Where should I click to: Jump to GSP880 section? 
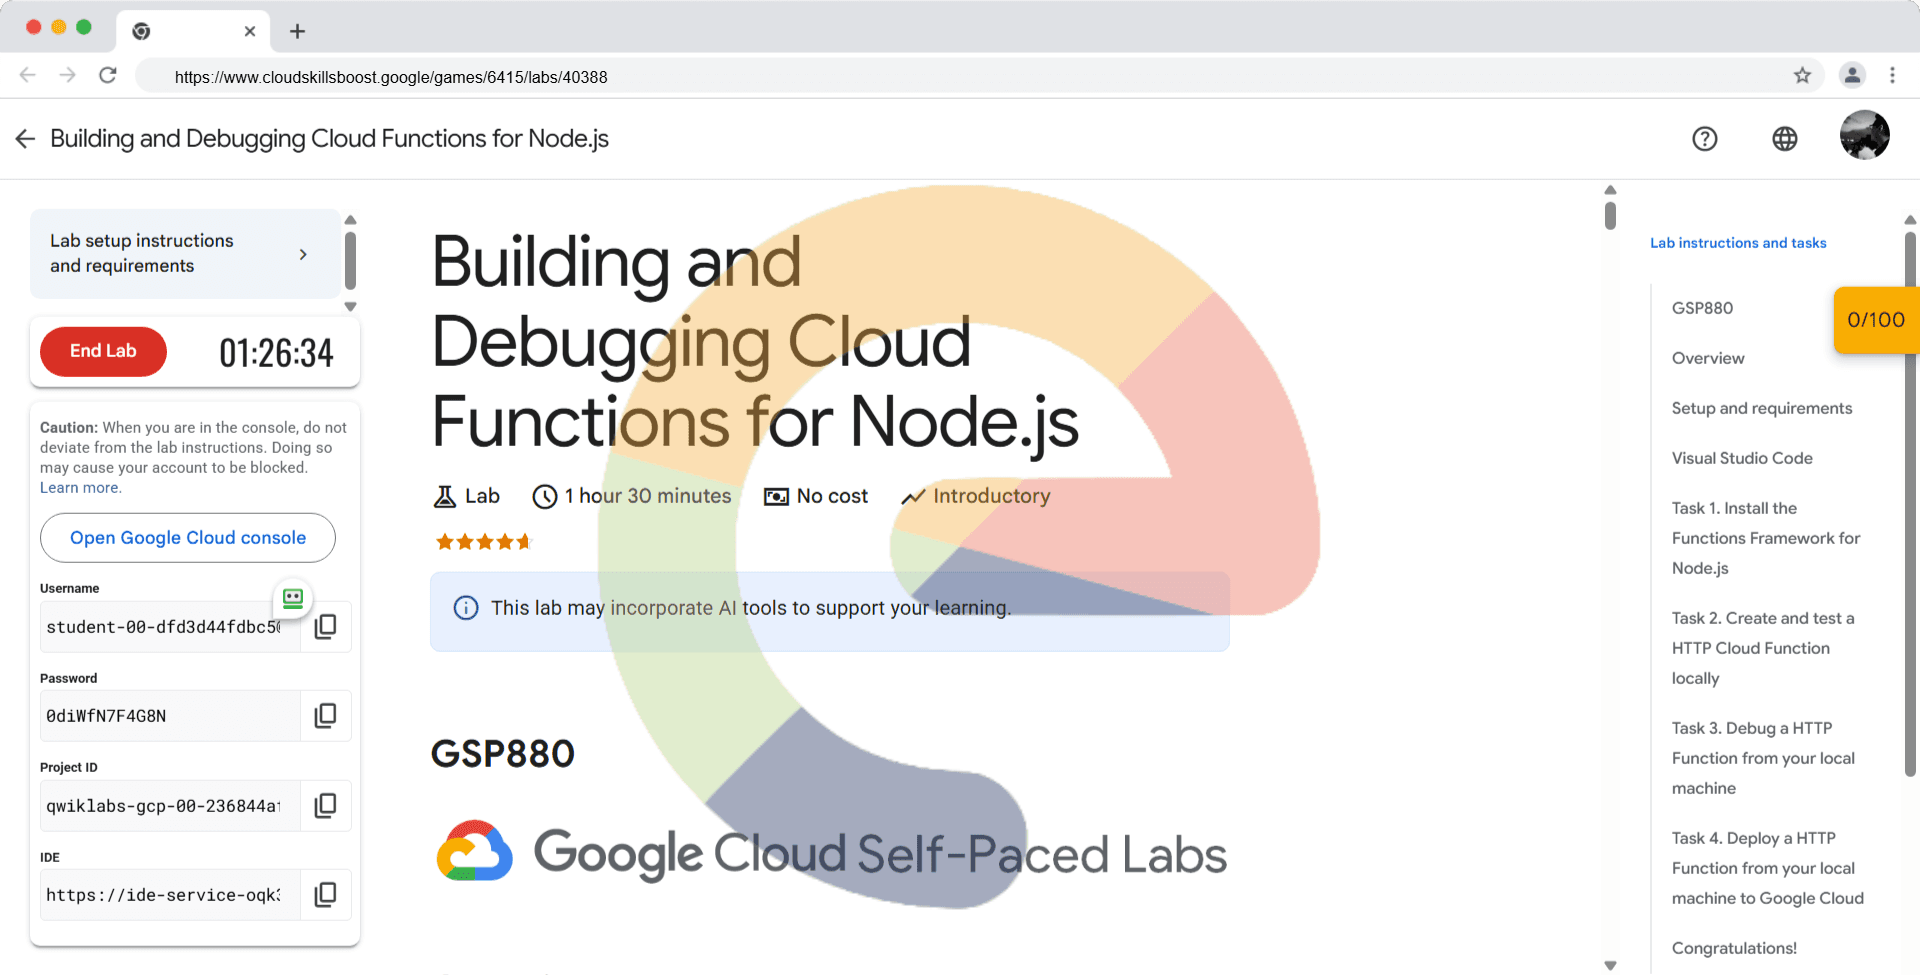1702,308
